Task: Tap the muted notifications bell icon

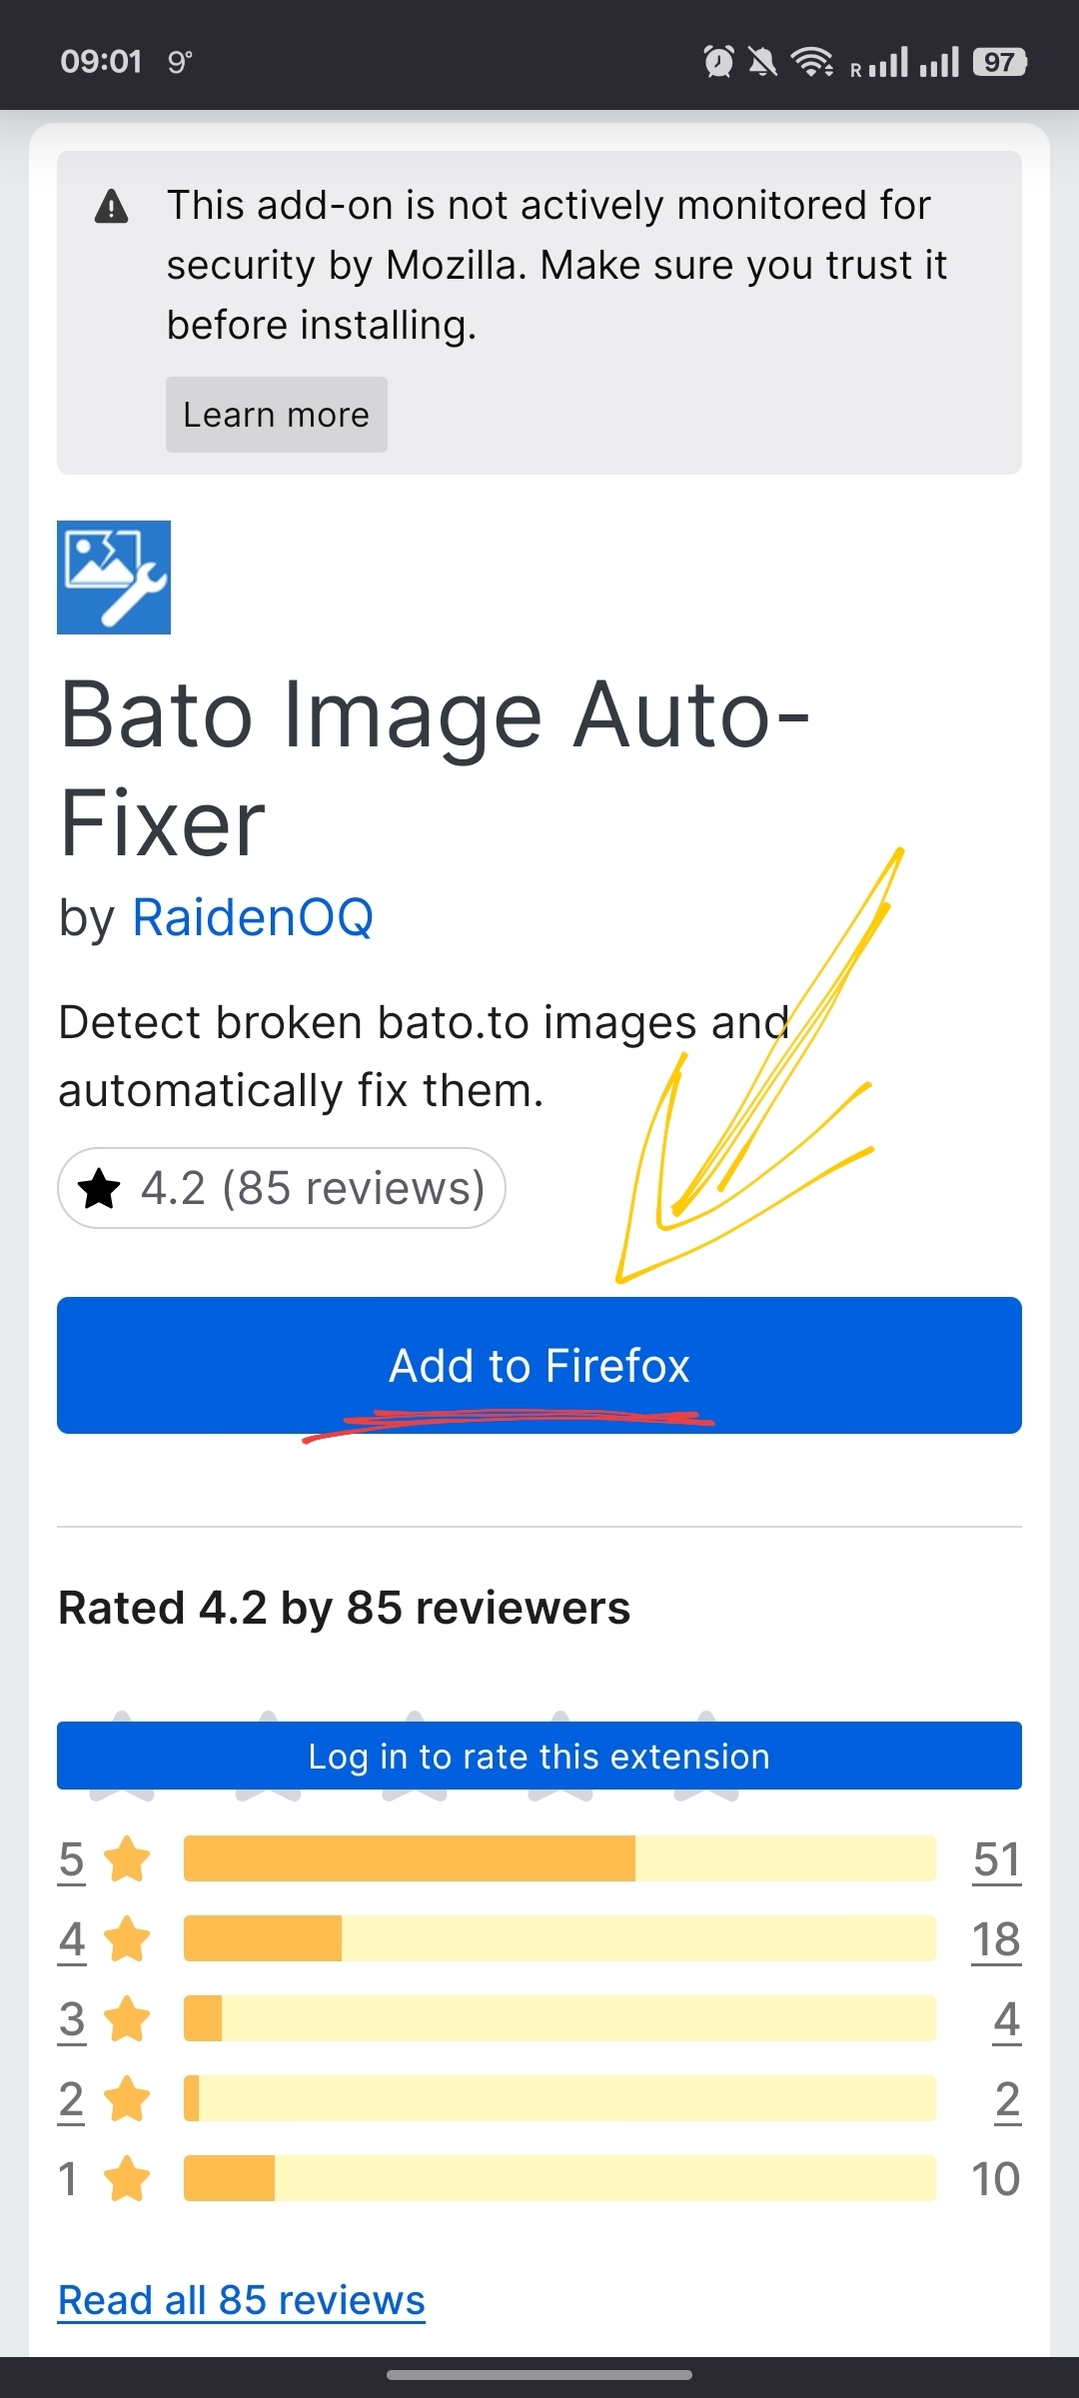Action: 762,62
